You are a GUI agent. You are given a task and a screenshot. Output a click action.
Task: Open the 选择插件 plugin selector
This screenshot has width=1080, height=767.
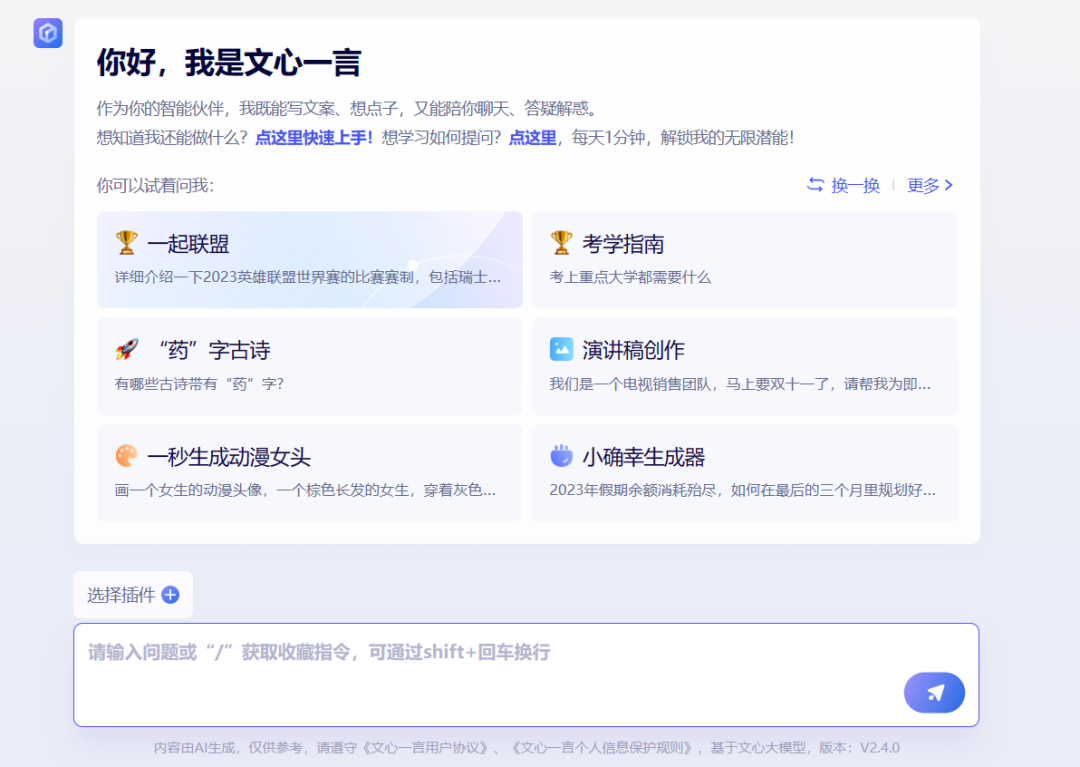click(133, 595)
